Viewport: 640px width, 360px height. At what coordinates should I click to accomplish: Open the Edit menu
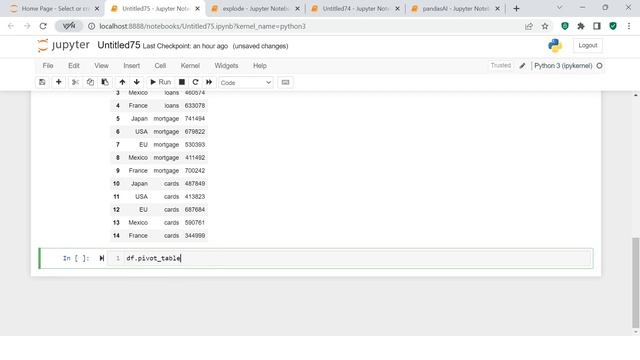(x=74, y=66)
